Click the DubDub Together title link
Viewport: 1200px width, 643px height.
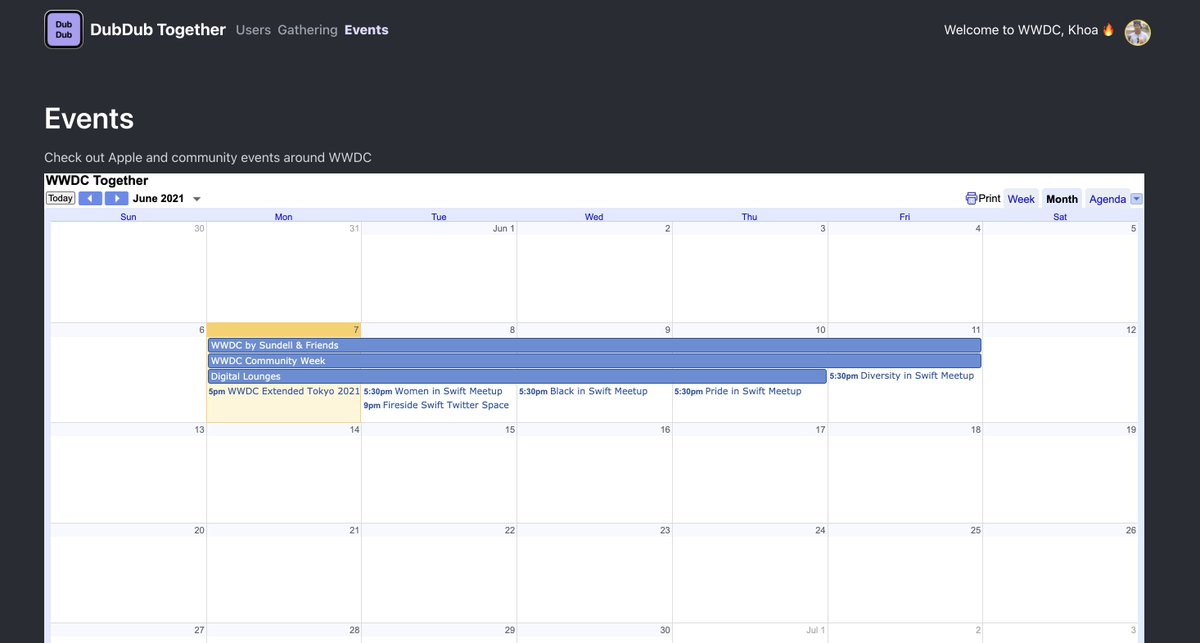(x=158, y=30)
